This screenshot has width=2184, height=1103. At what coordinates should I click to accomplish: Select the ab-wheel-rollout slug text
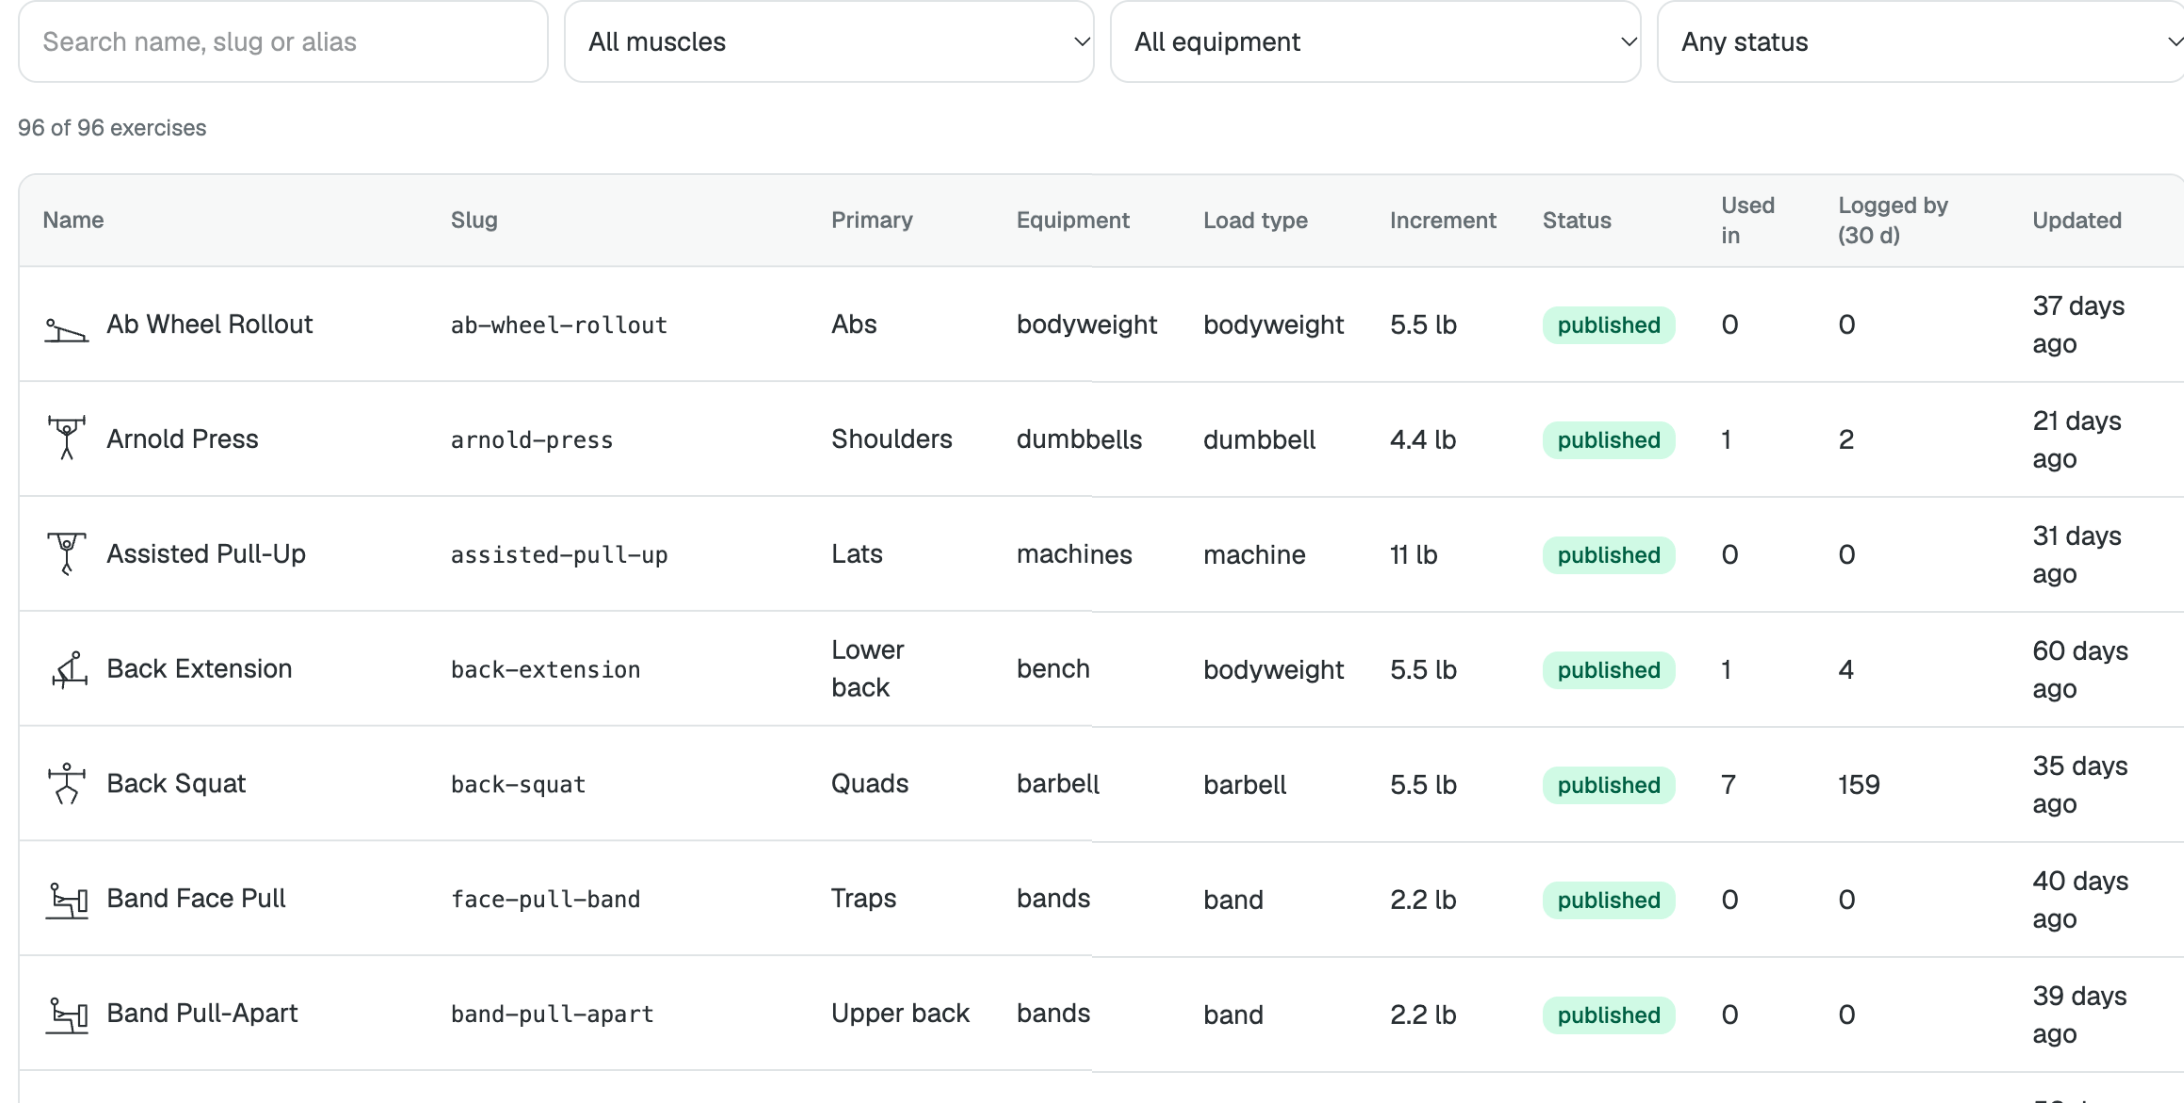pos(559,325)
